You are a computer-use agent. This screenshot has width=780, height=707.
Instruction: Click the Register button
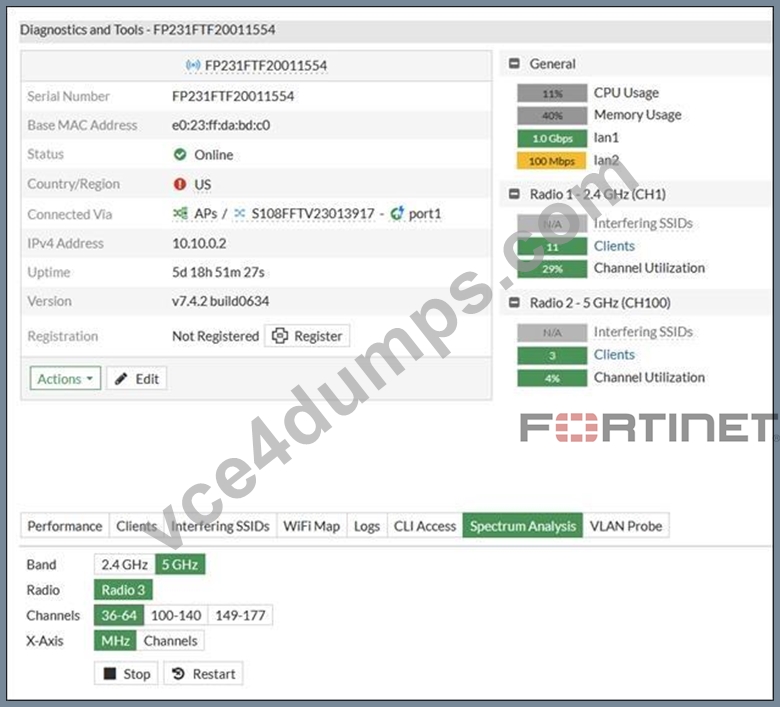tap(307, 336)
